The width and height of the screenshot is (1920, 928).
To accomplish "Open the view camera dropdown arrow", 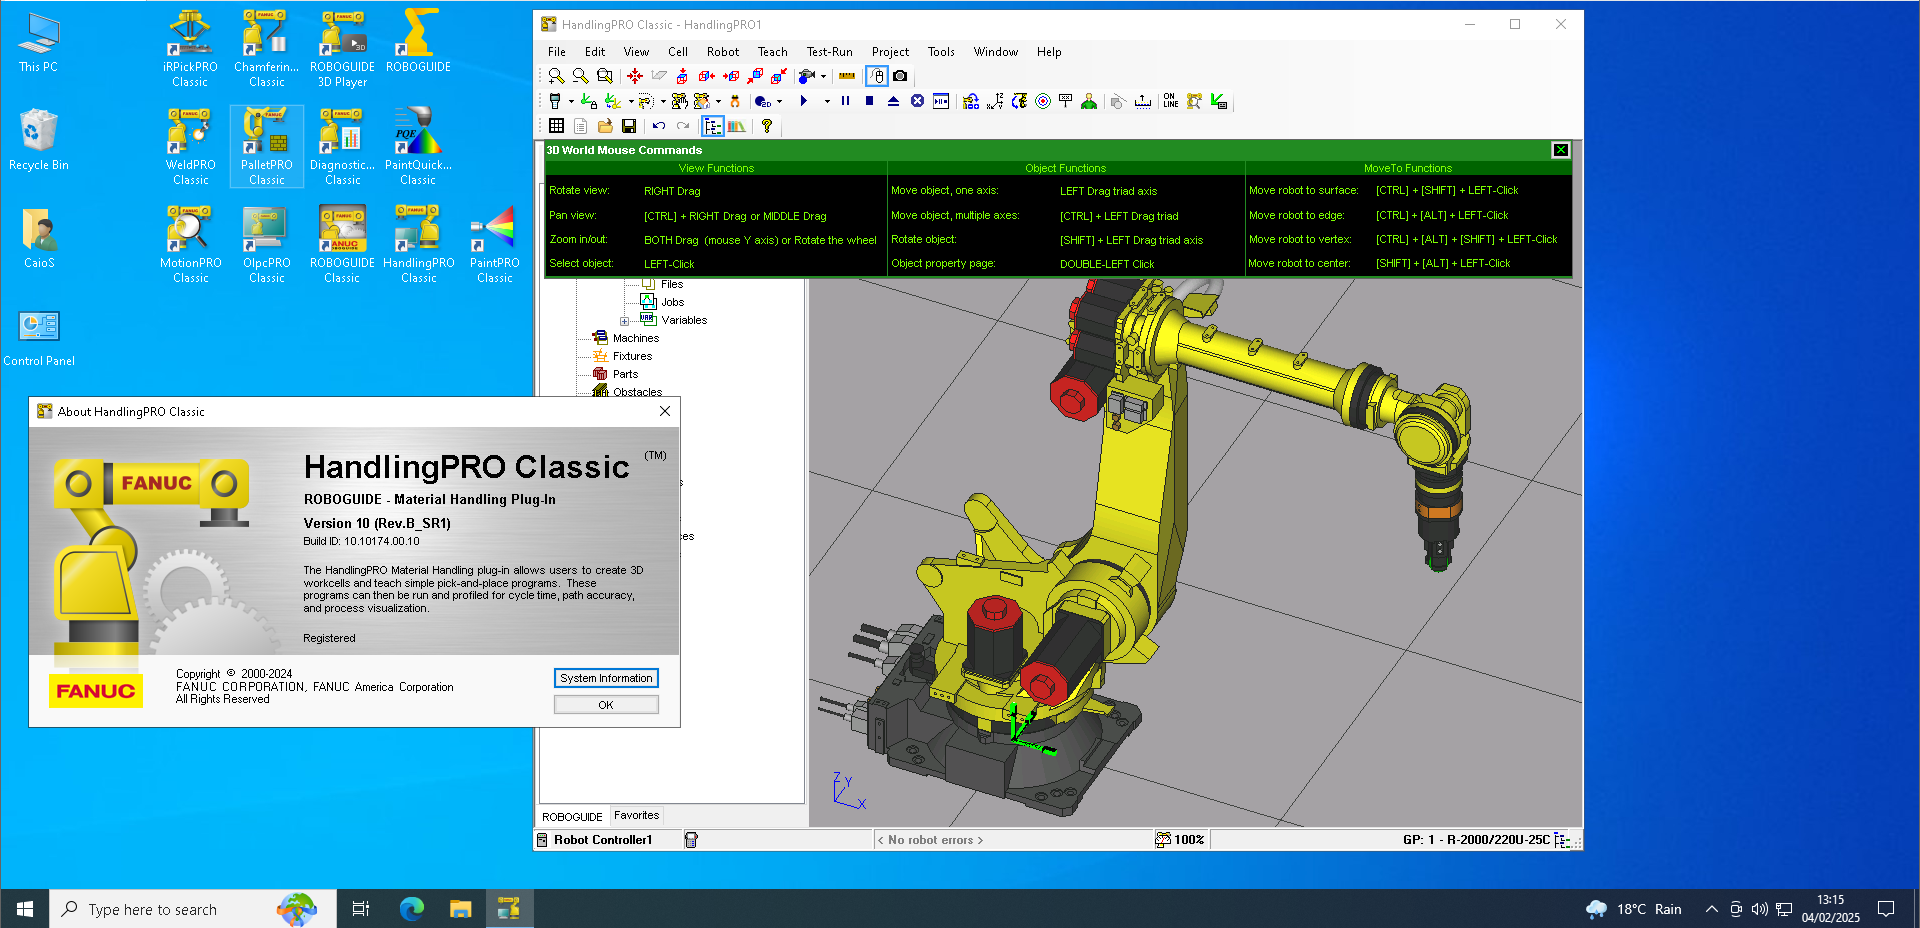I will tap(823, 76).
